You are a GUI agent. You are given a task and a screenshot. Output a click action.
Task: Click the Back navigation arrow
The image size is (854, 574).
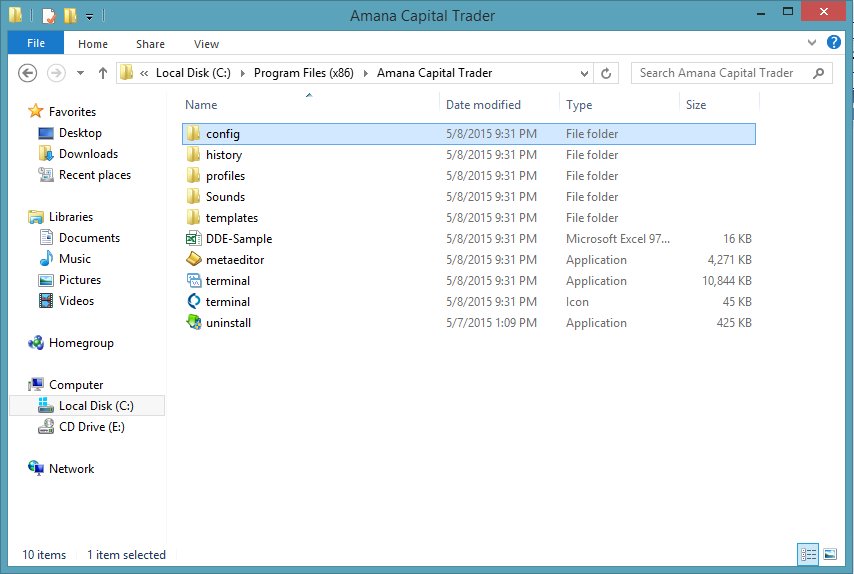pyautogui.click(x=28, y=73)
